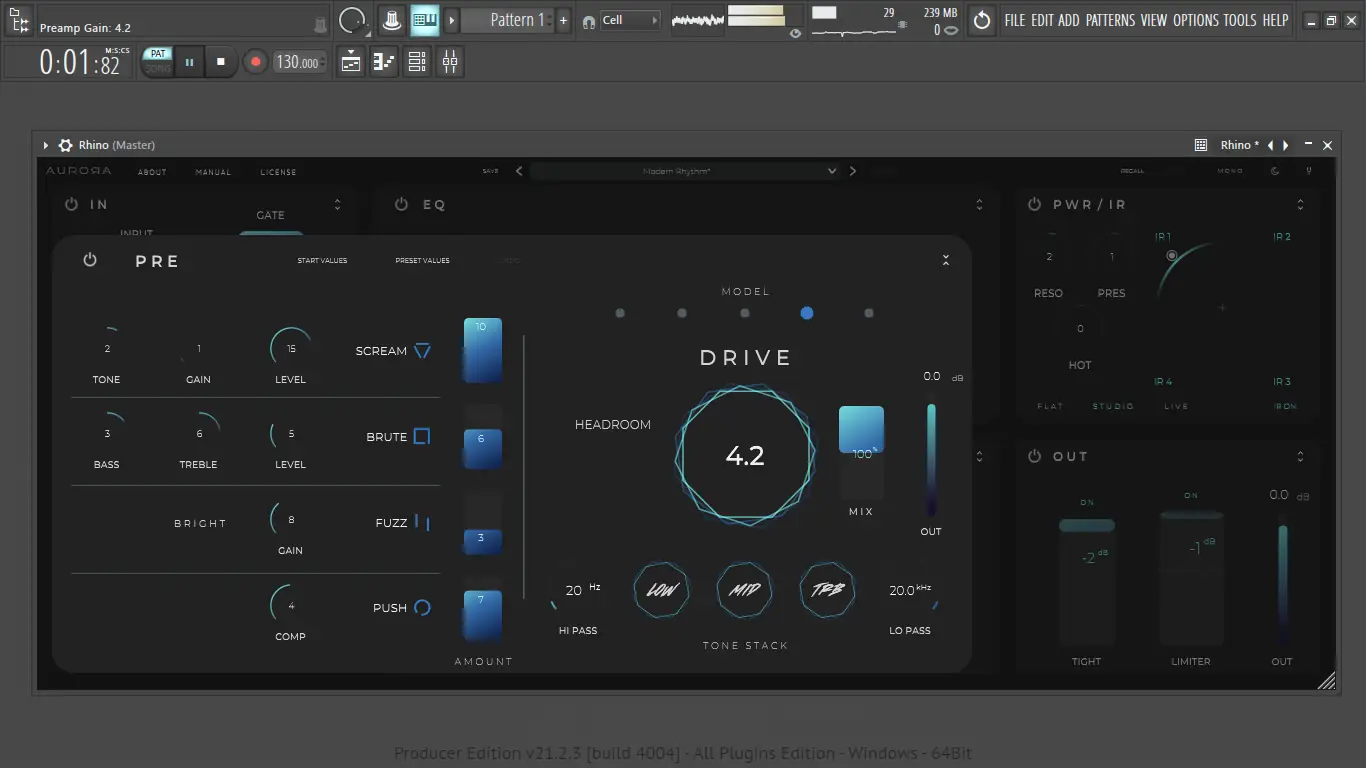Select the fourth (active) MODEL dot
This screenshot has width=1366, height=768.
click(x=806, y=313)
